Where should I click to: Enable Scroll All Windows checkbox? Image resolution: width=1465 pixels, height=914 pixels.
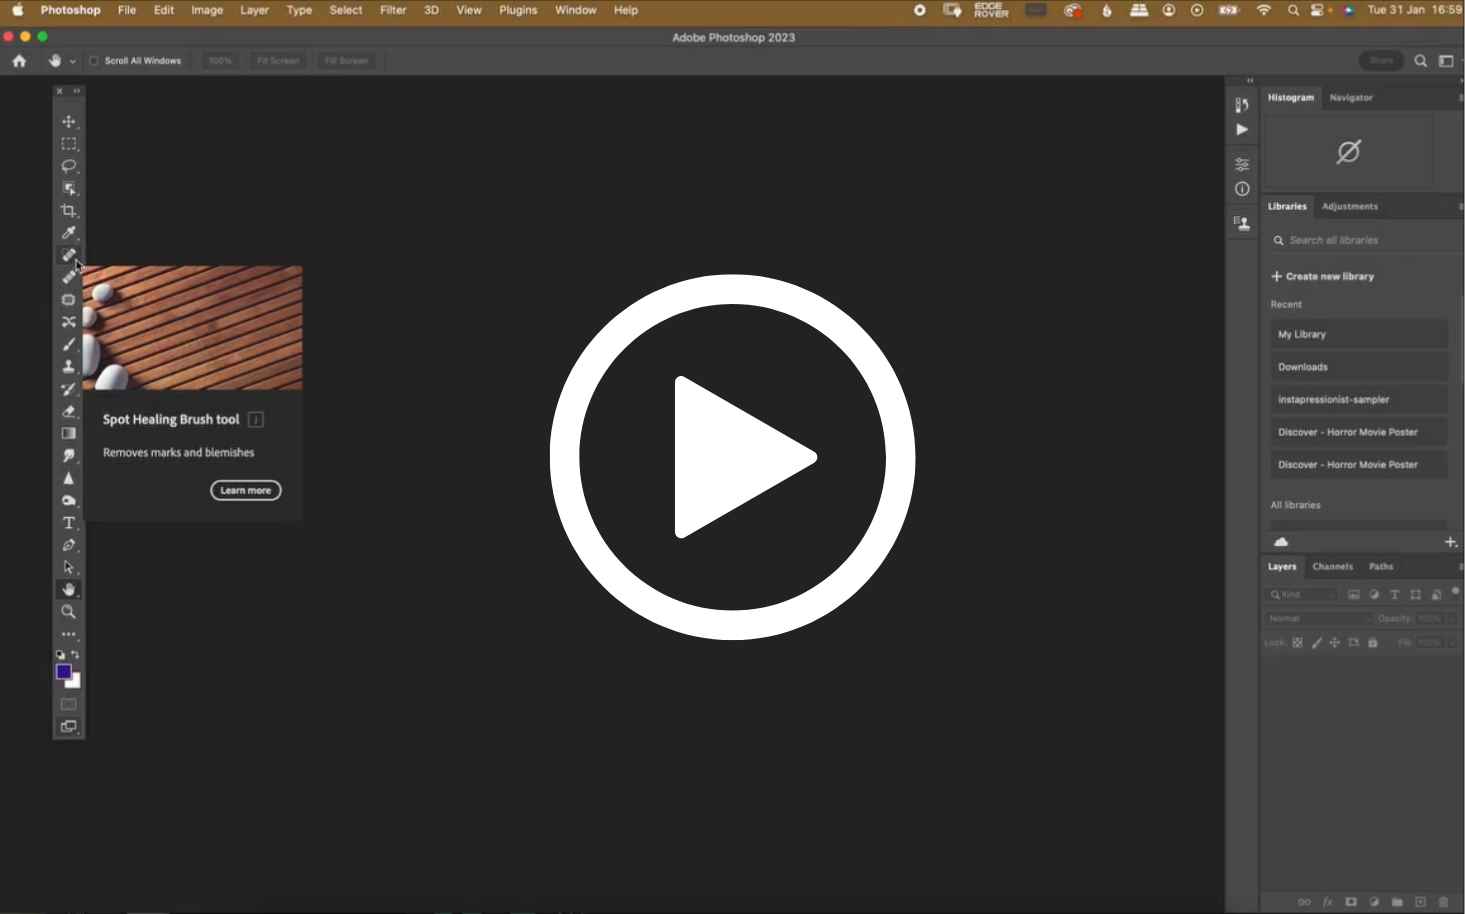click(x=94, y=61)
